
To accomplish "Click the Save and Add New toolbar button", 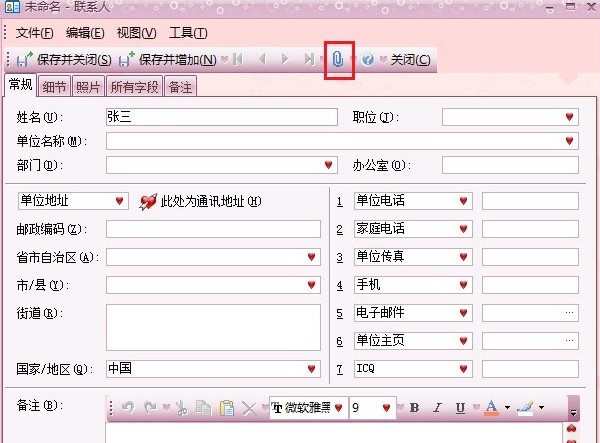I will pos(167,60).
